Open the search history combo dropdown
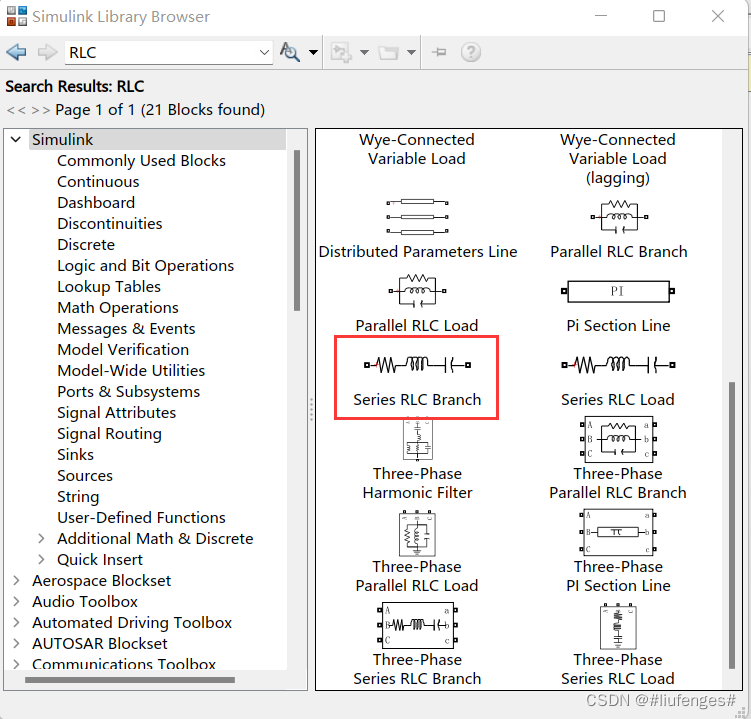751x719 pixels. 264,52
